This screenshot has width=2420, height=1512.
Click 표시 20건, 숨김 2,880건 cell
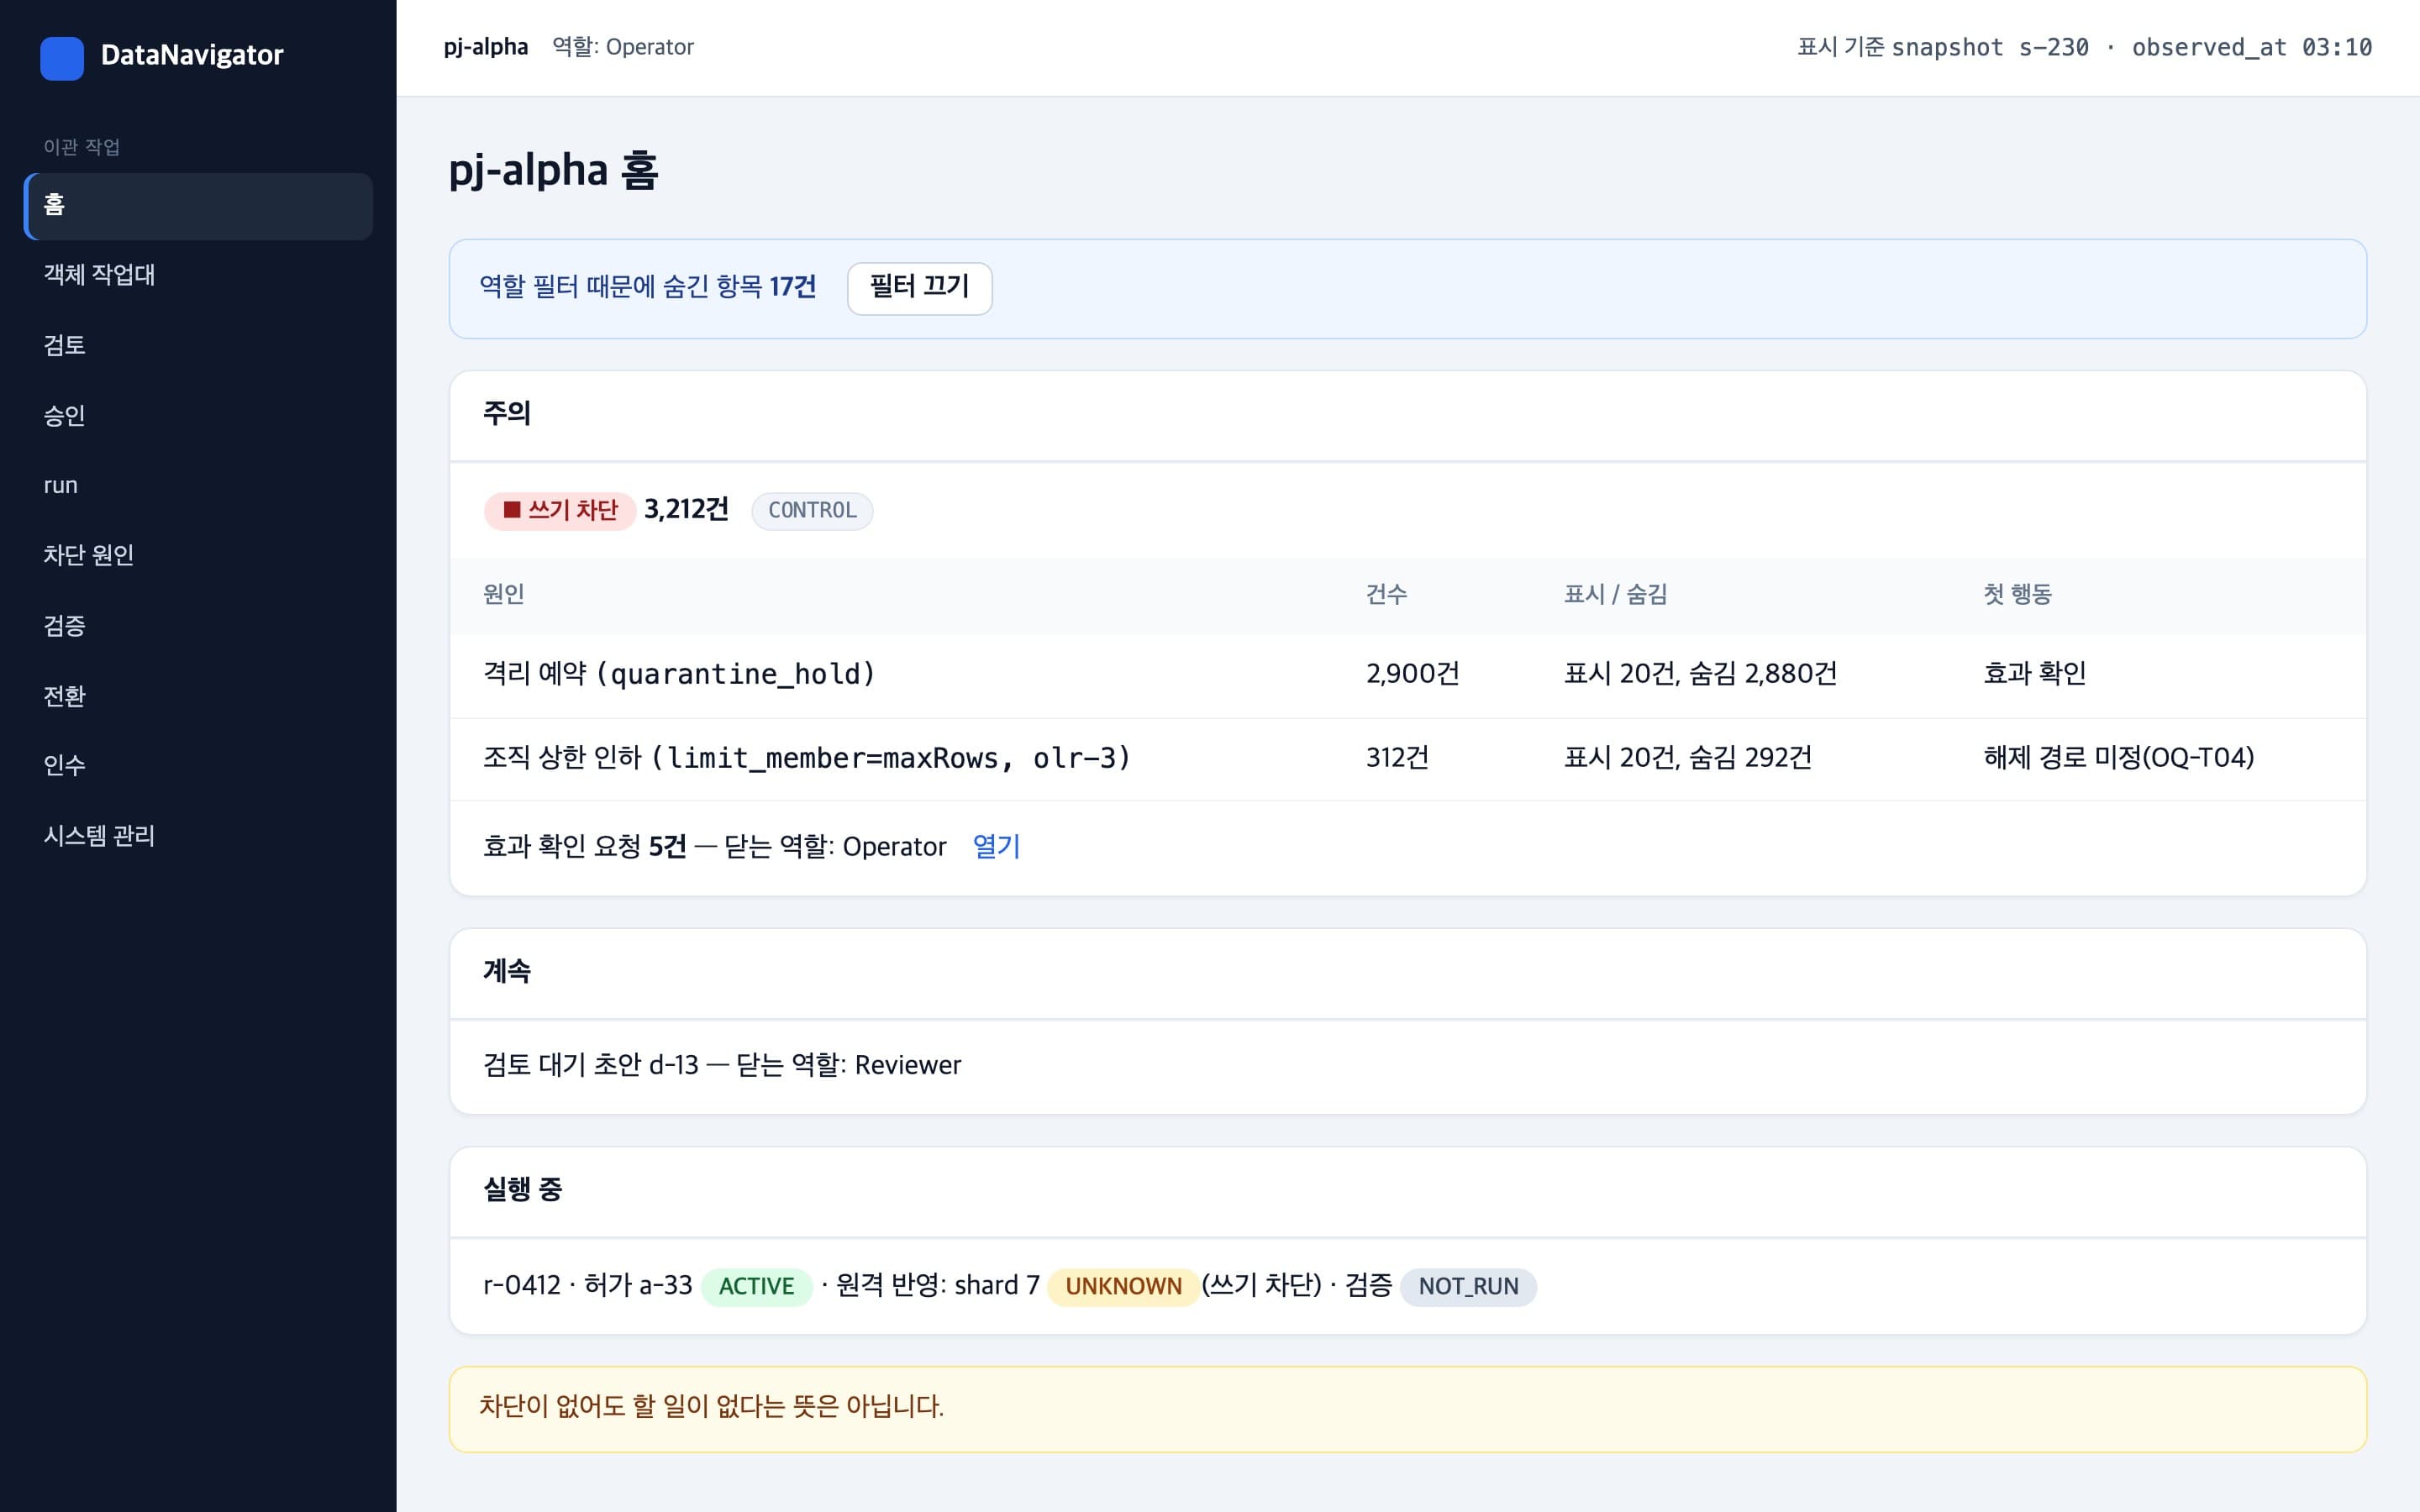coord(1700,674)
